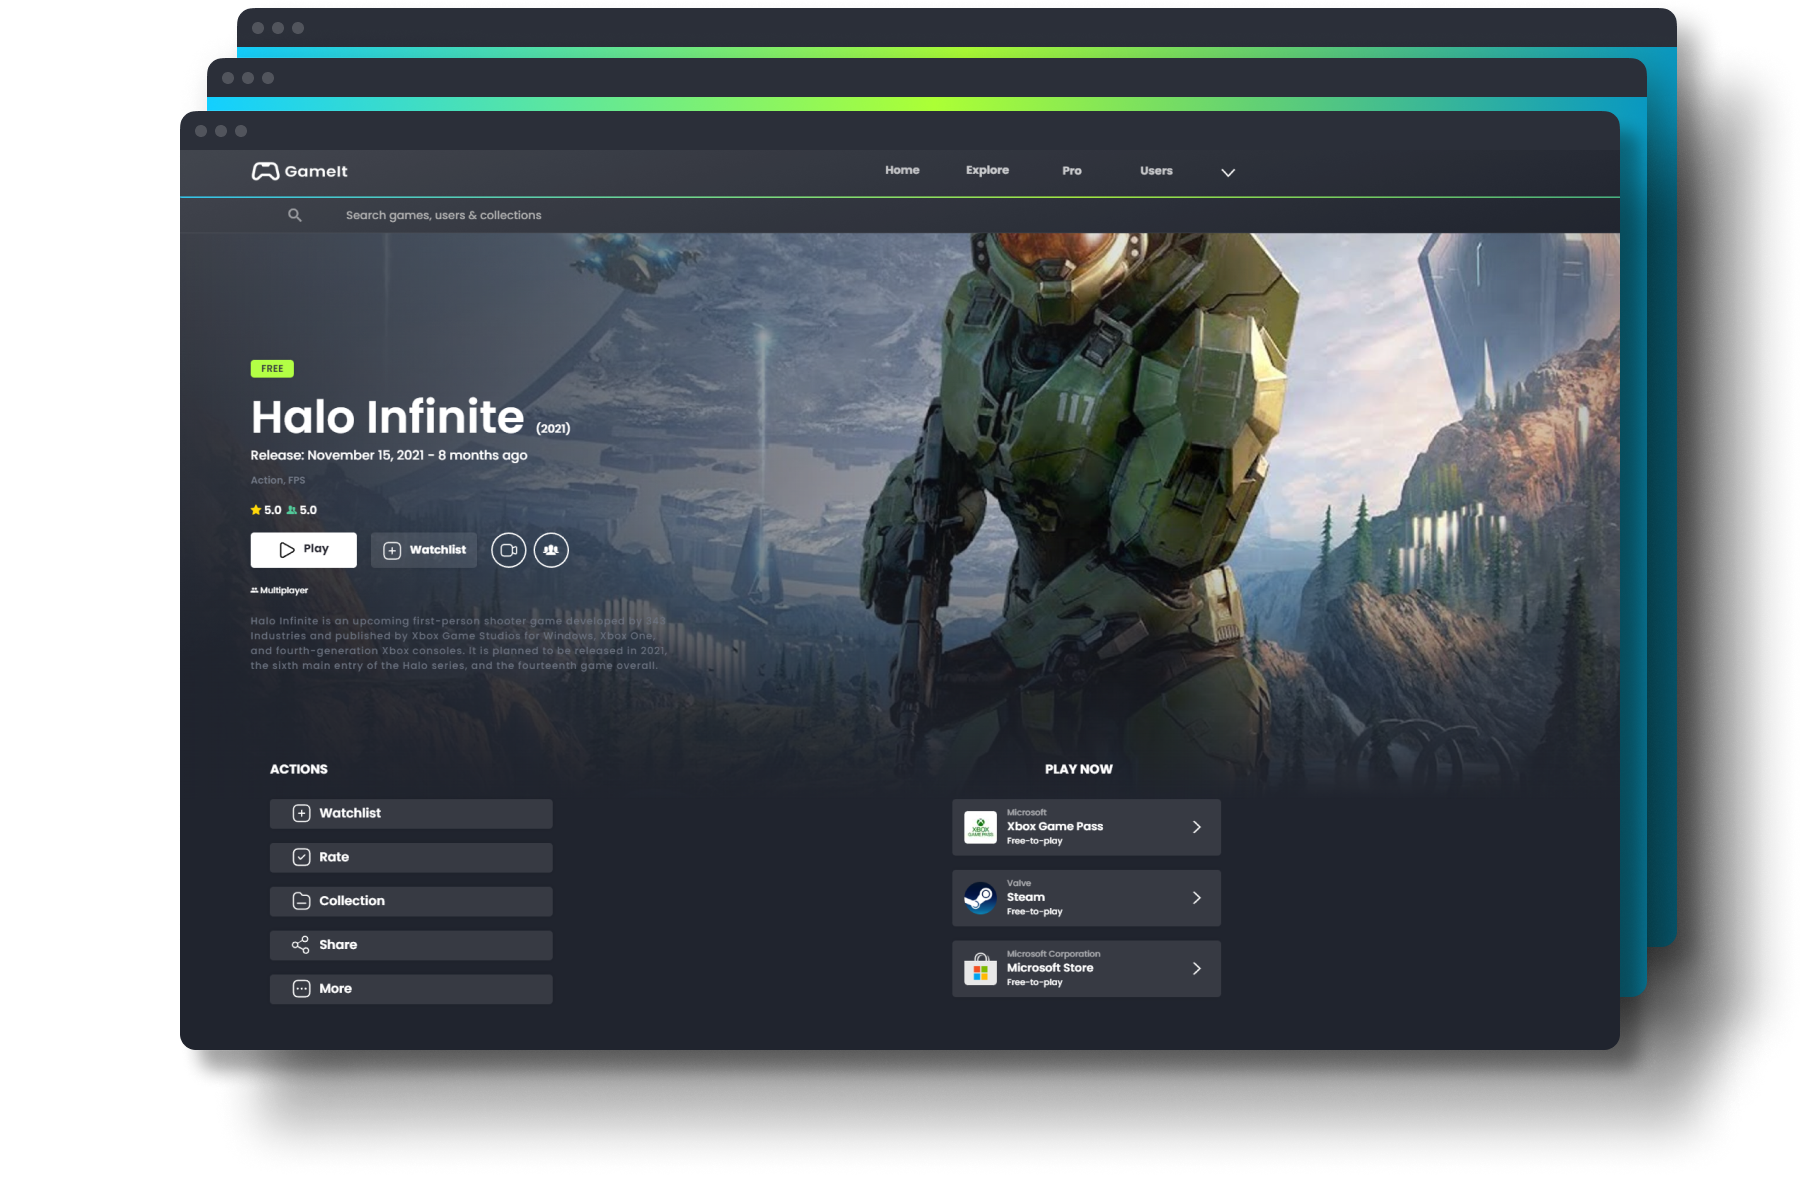The width and height of the screenshot is (1800, 1200).
Task: Click the More action button
Action: (x=411, y=989)
